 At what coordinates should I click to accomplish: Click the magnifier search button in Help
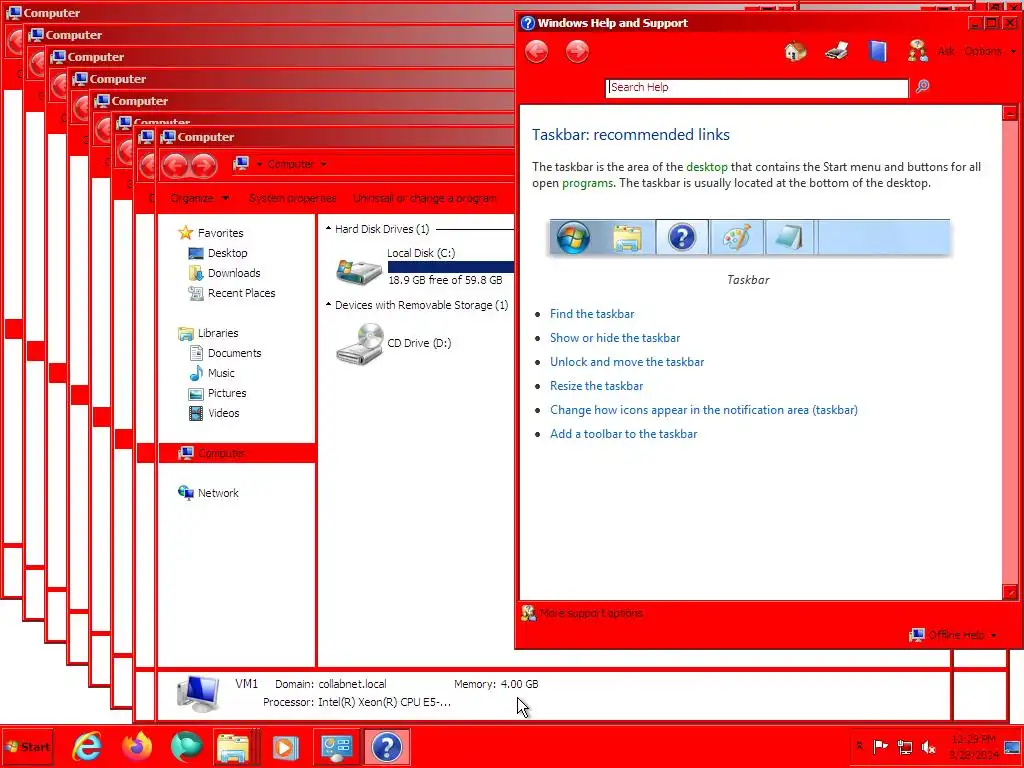click(x=922, y=87)
